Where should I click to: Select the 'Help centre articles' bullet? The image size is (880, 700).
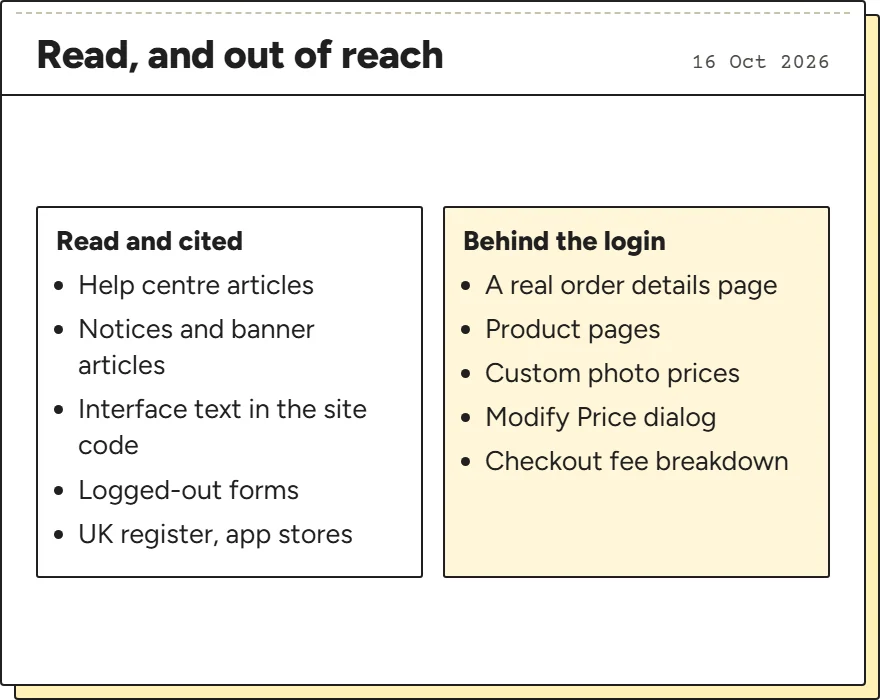click(196, 285)
